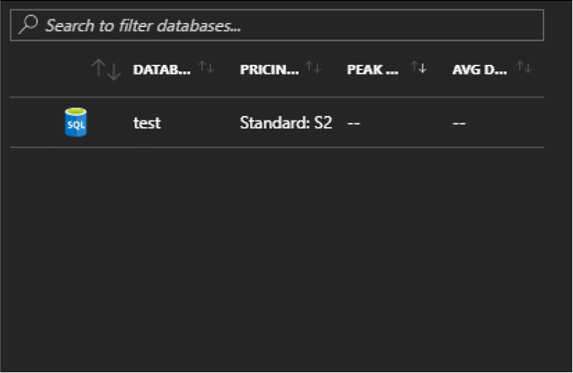Sort by the PRICIN... column header
573x373 pixels.
(269, 69)
